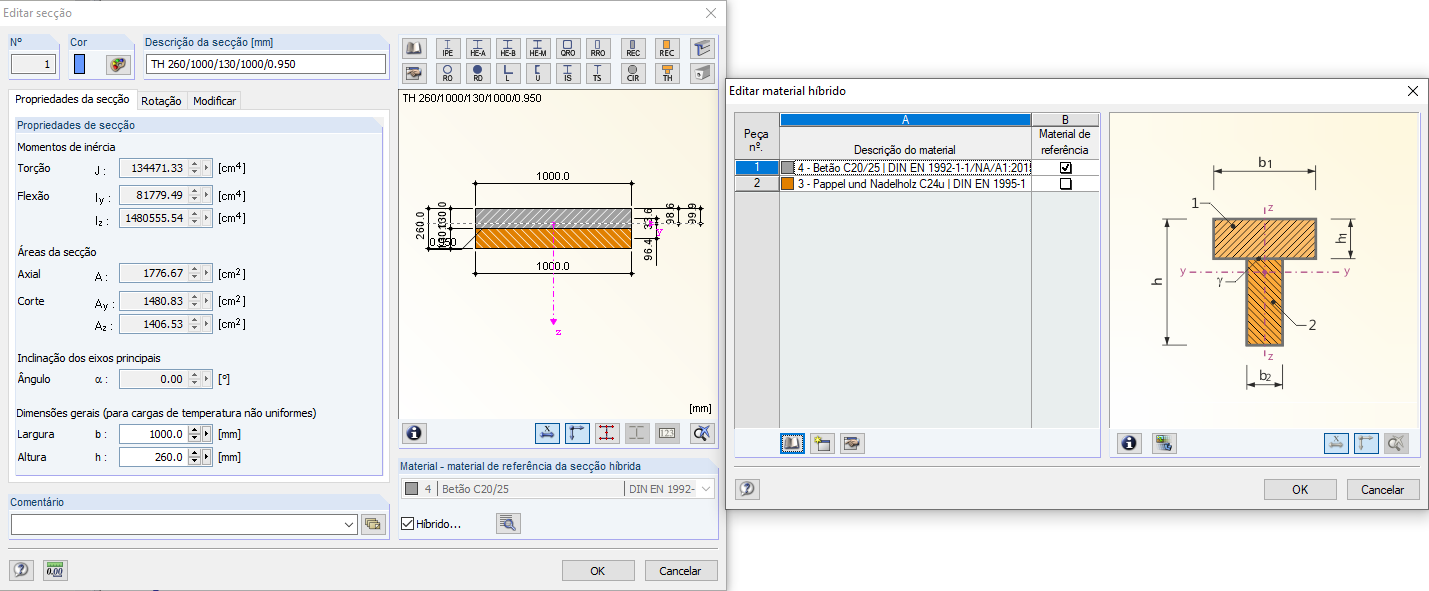Select the HE-A section type
The width and height of the screenshot is (1429, 591).
point(478,48)
